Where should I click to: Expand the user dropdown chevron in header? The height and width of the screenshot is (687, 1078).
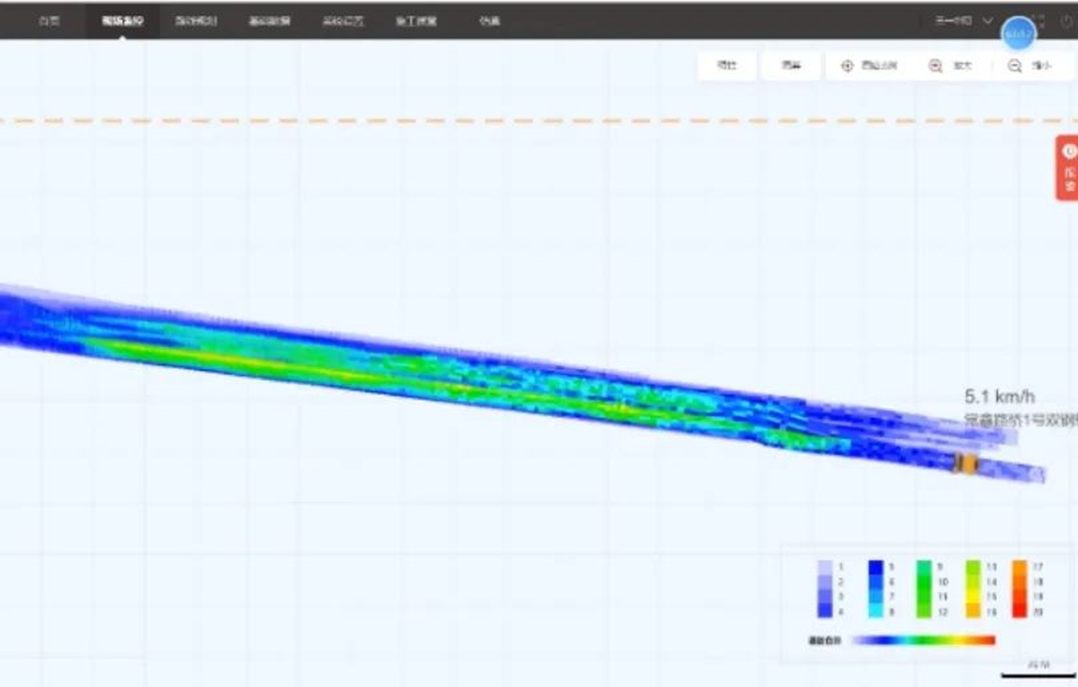(988, 21)
